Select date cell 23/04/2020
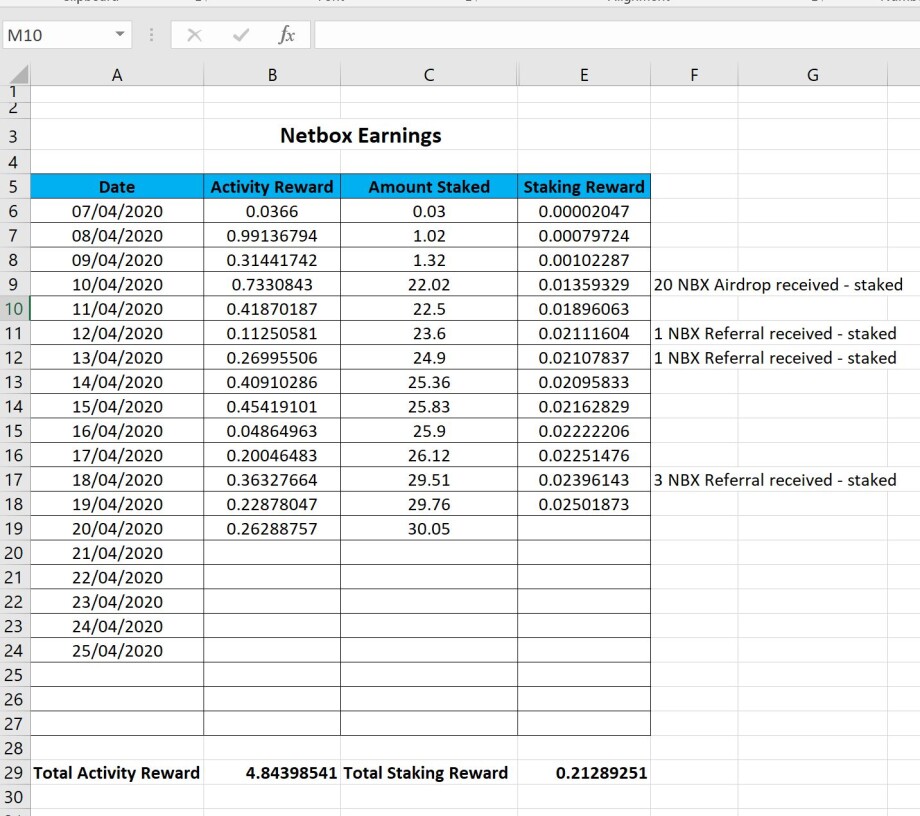 click(117, 602)
